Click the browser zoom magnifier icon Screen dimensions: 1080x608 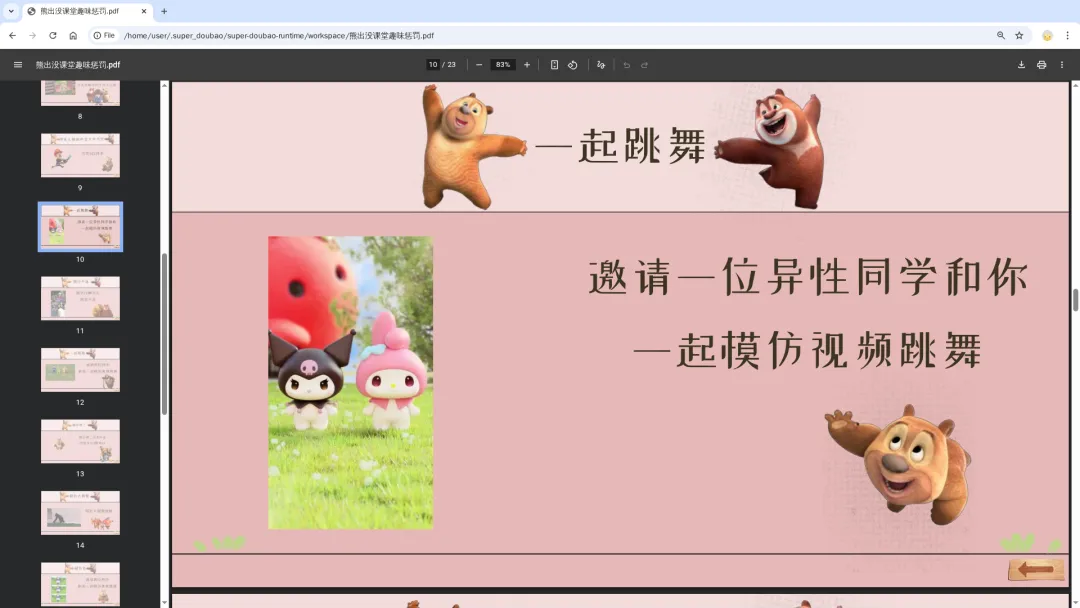tap(1001, 35)
